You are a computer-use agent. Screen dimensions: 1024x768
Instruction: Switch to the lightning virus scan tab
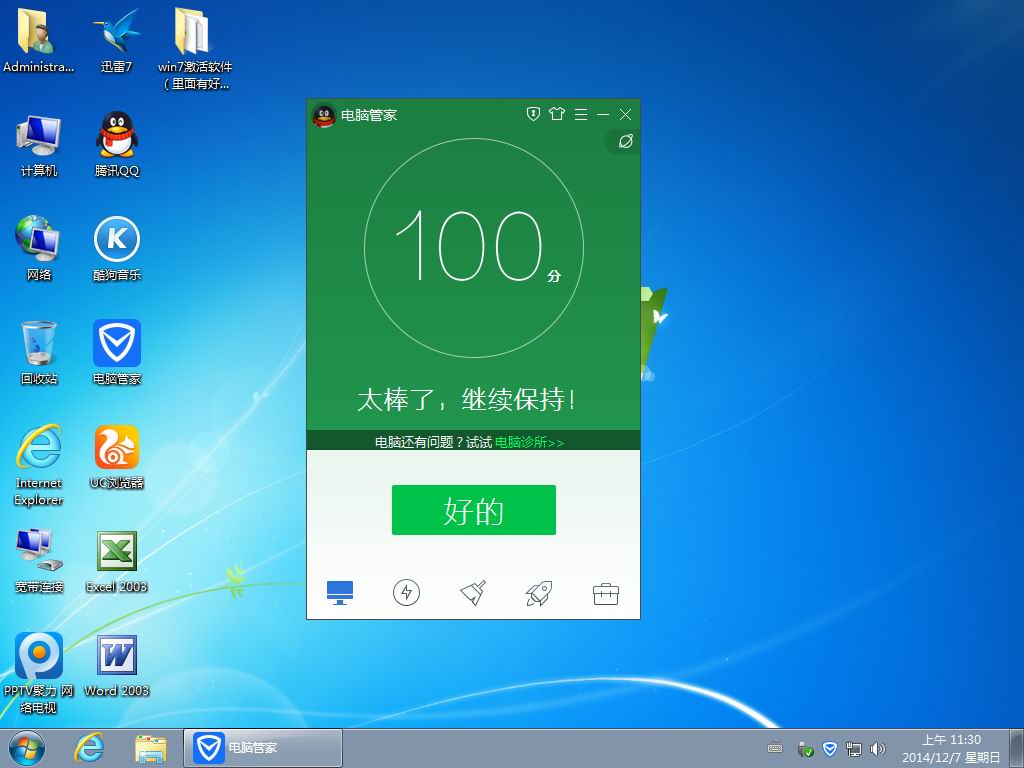coord(406,593)
